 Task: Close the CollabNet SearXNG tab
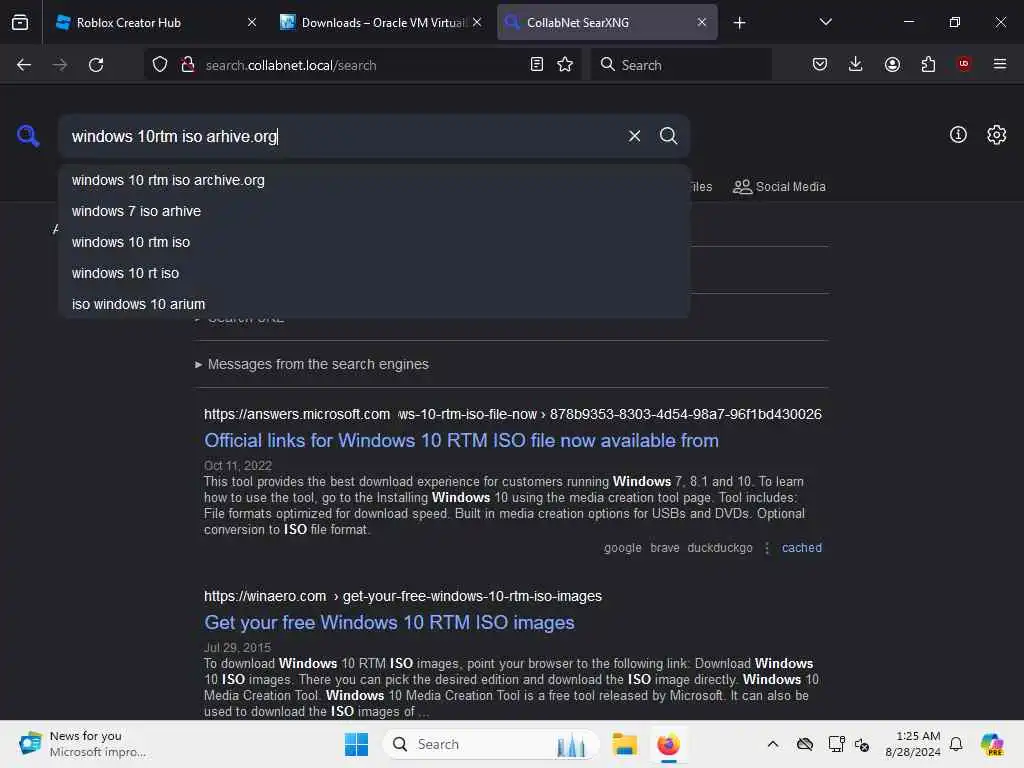pos(701,22)
